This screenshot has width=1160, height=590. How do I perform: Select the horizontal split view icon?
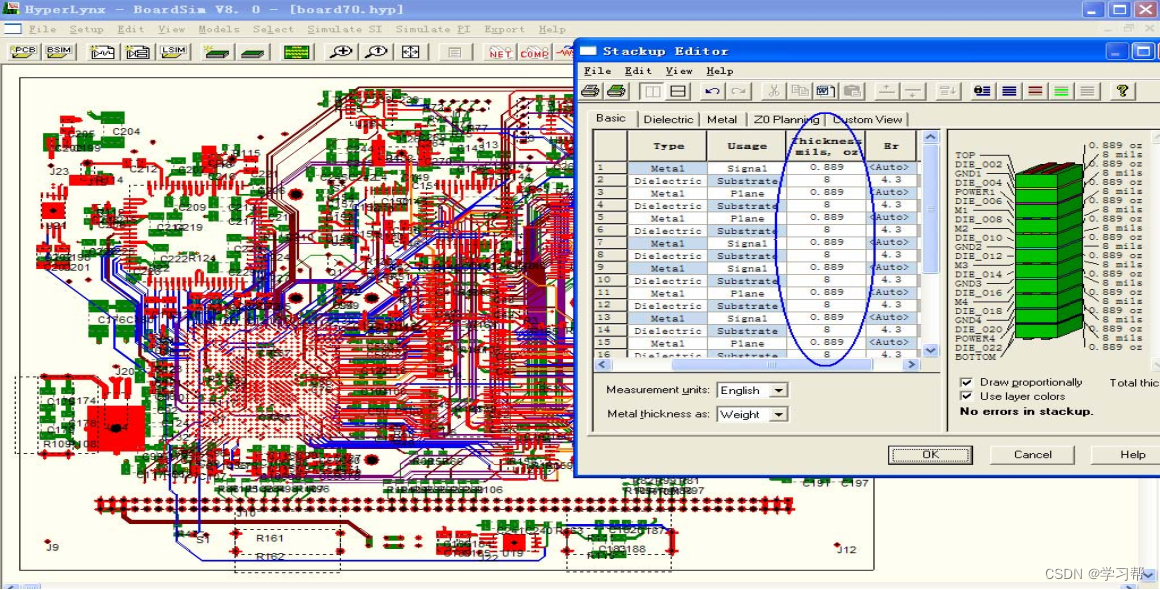click(x=678, y=91)
